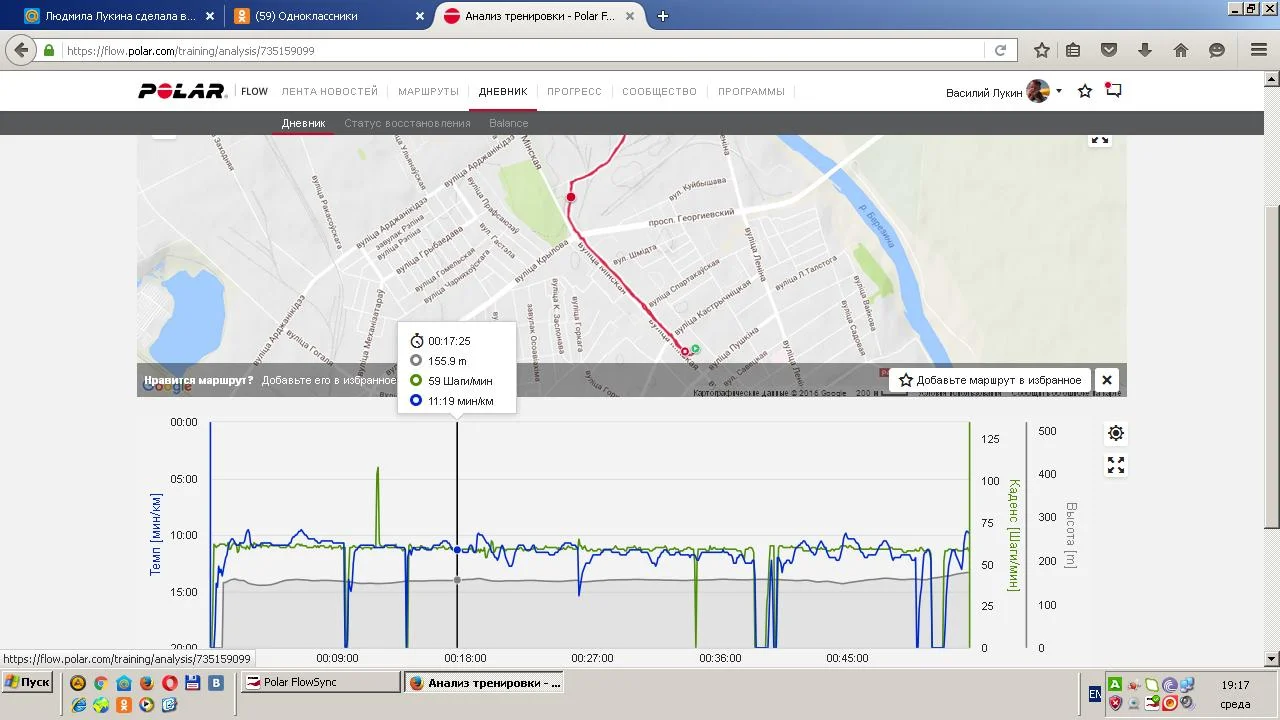The height and width of the screenshot is (720, 1280).
Task: Open the ПРОГРЕСС menu item
Action: [574, 91]
